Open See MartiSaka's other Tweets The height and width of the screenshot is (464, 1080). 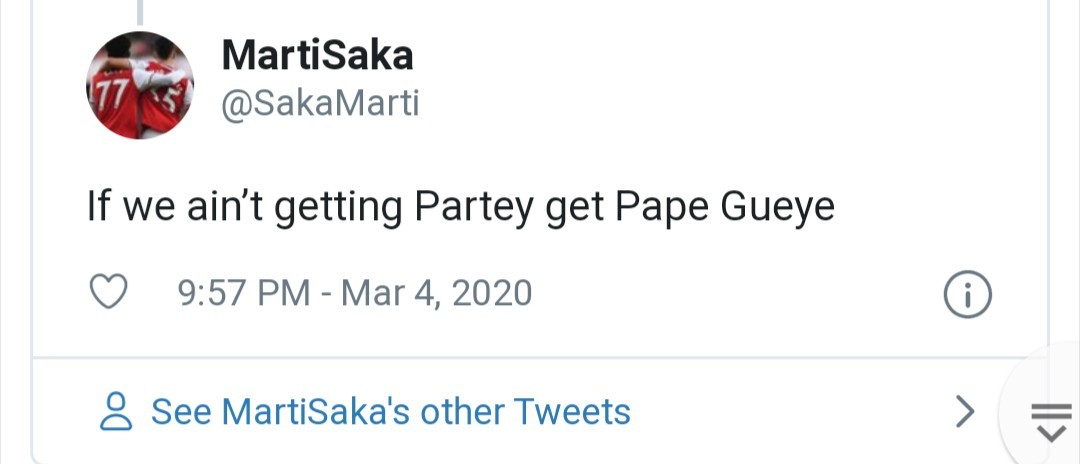pos(390,411)
